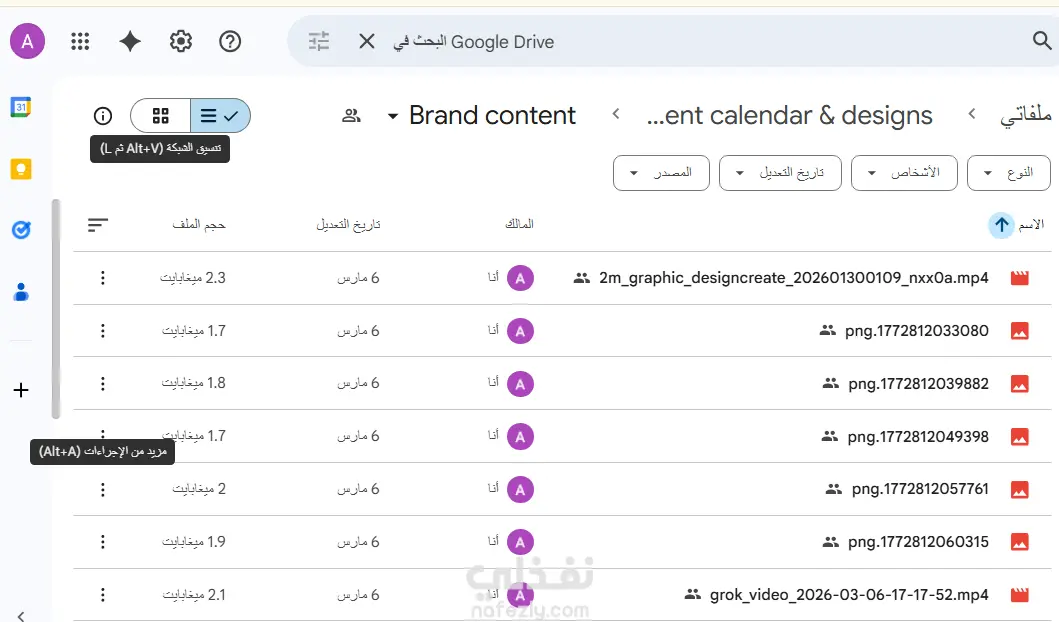Image resolution: width=1059 pixels, height=622 pixels.
Task: Open more actions for grok_video file
Action: [102, 595]
